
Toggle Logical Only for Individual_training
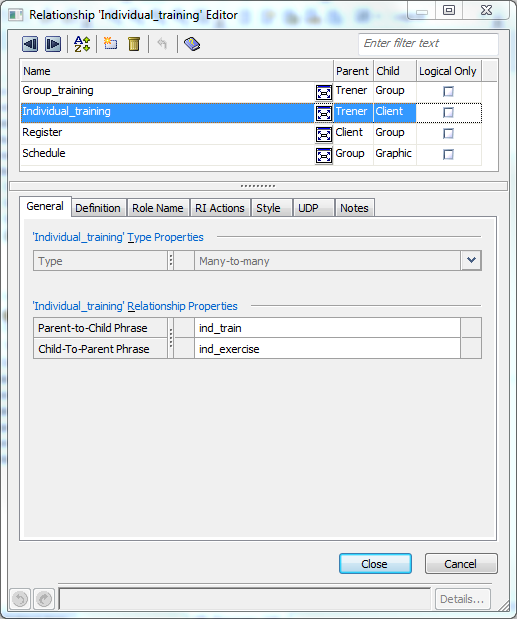[x=448, y=113]
